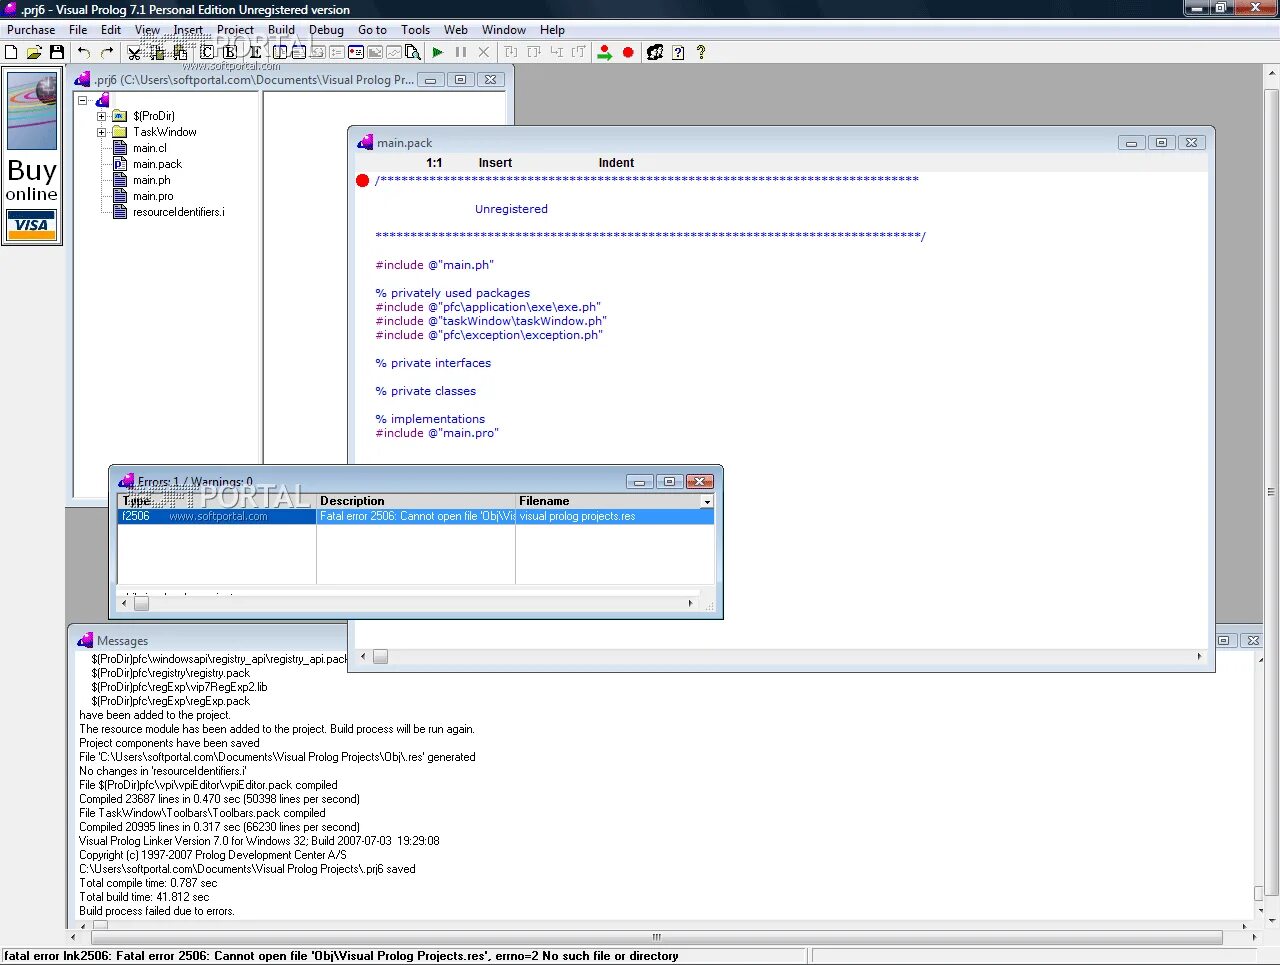Image resolution: width=1280 pixels, height=965 pixels.
Task: Open the Build menu
Action: [x=281, y=30]
